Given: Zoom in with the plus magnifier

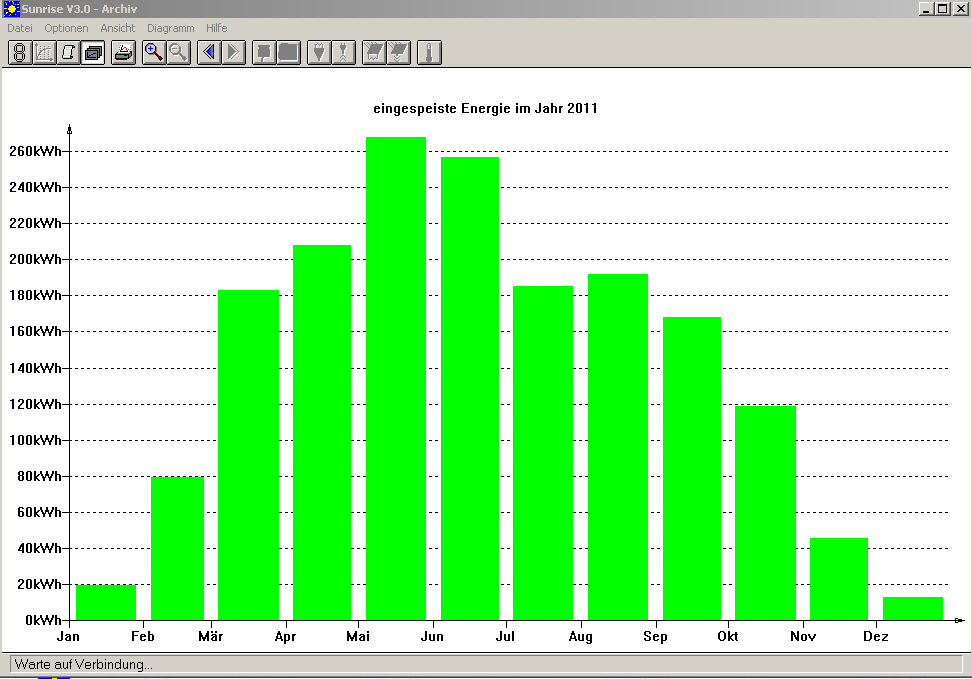Looking at the screenshot, I should 154,53.
